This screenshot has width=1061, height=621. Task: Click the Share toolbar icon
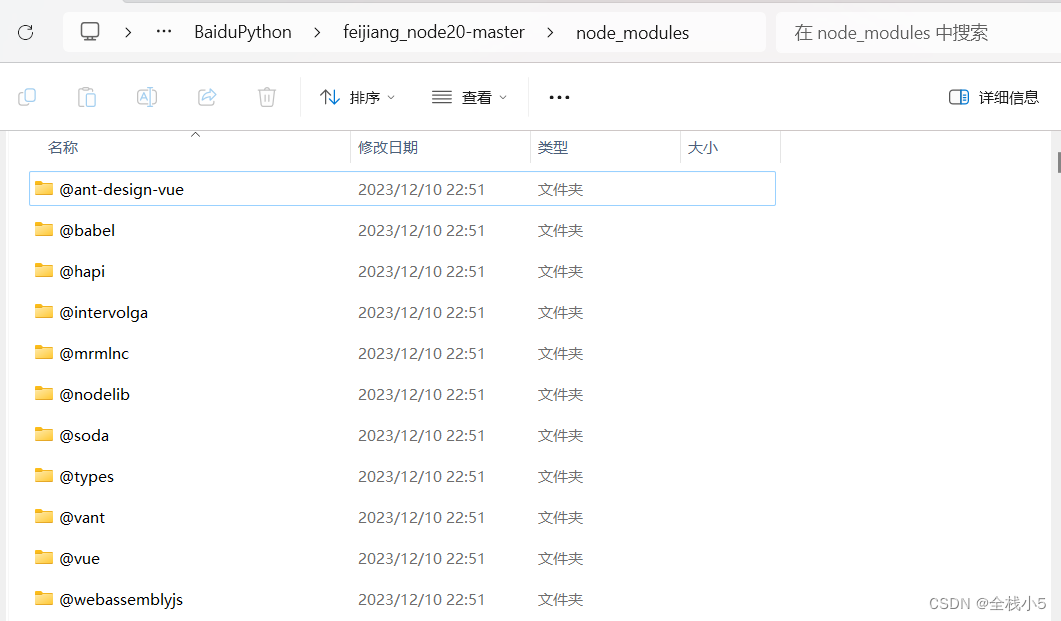pos(207,97)
